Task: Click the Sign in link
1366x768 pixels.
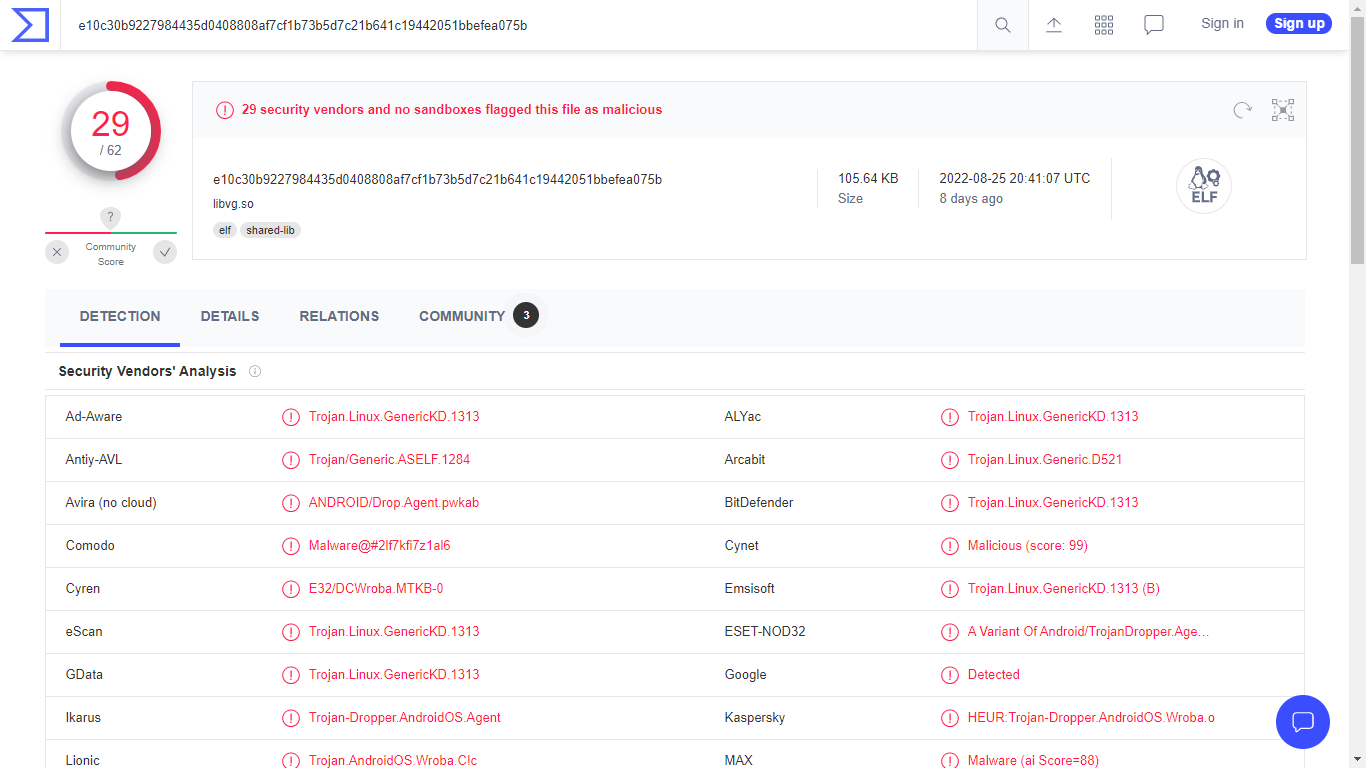Action: pos(1222,23)
